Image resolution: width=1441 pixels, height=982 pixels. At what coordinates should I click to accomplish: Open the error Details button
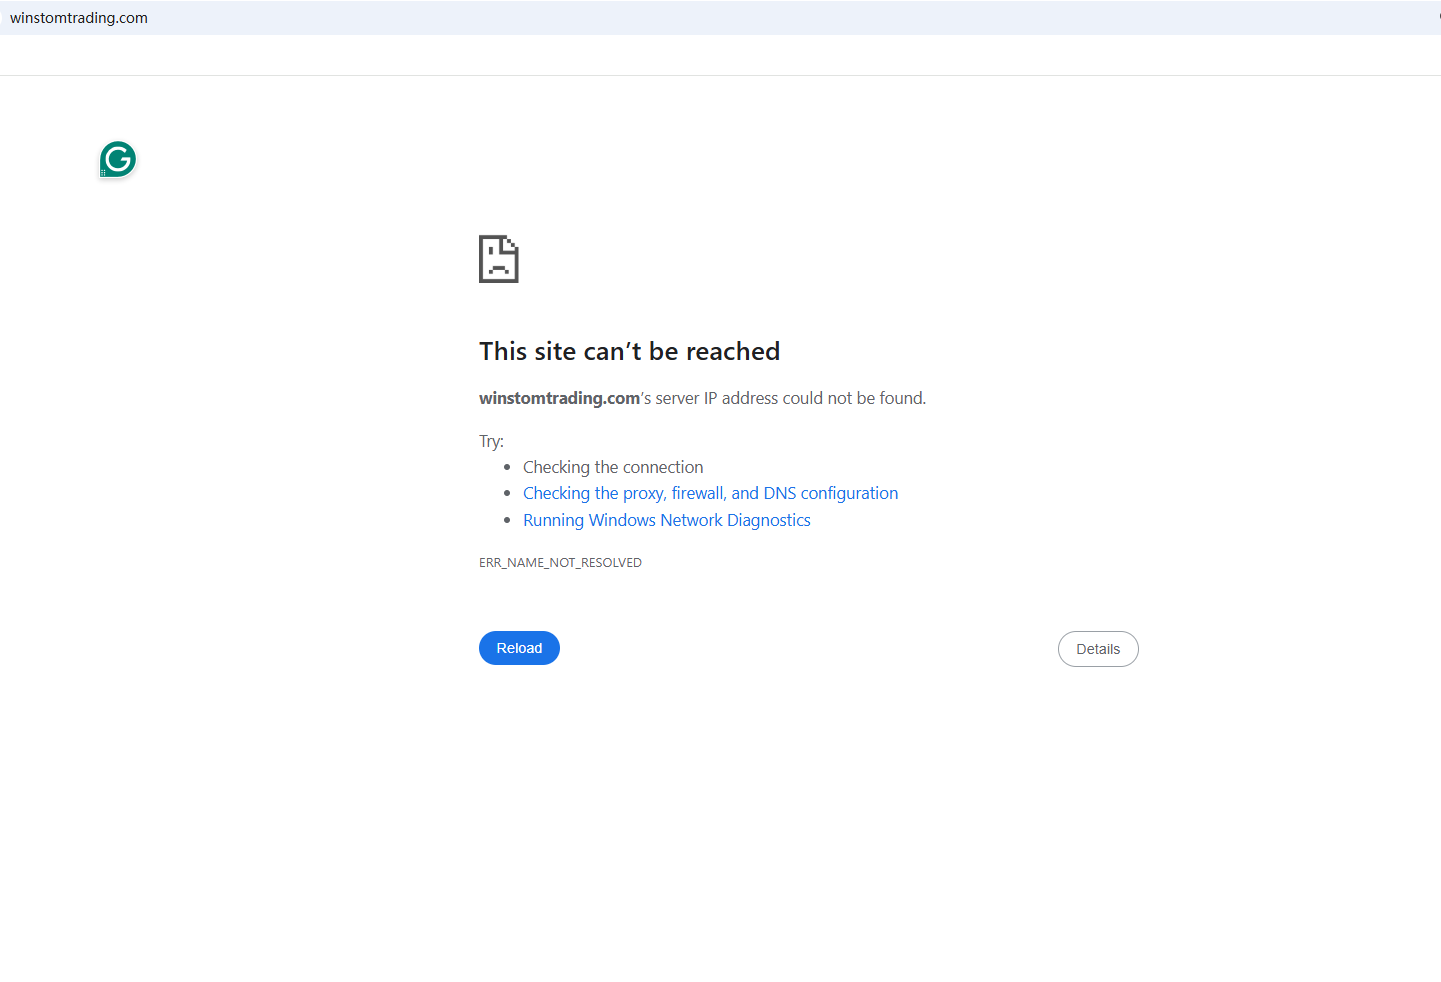pos(1098,649)
